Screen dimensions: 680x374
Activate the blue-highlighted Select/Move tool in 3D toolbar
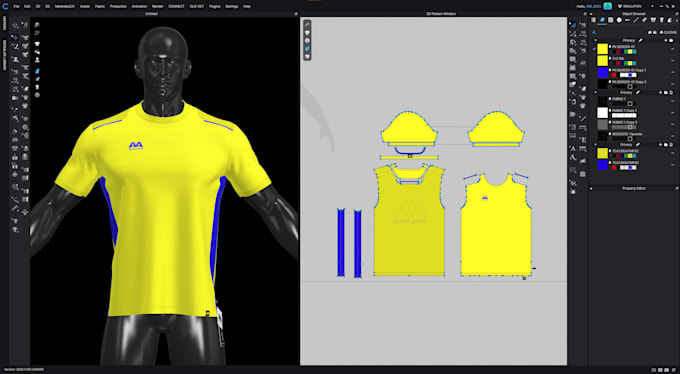pyautogui.click(x=15, y=37)
